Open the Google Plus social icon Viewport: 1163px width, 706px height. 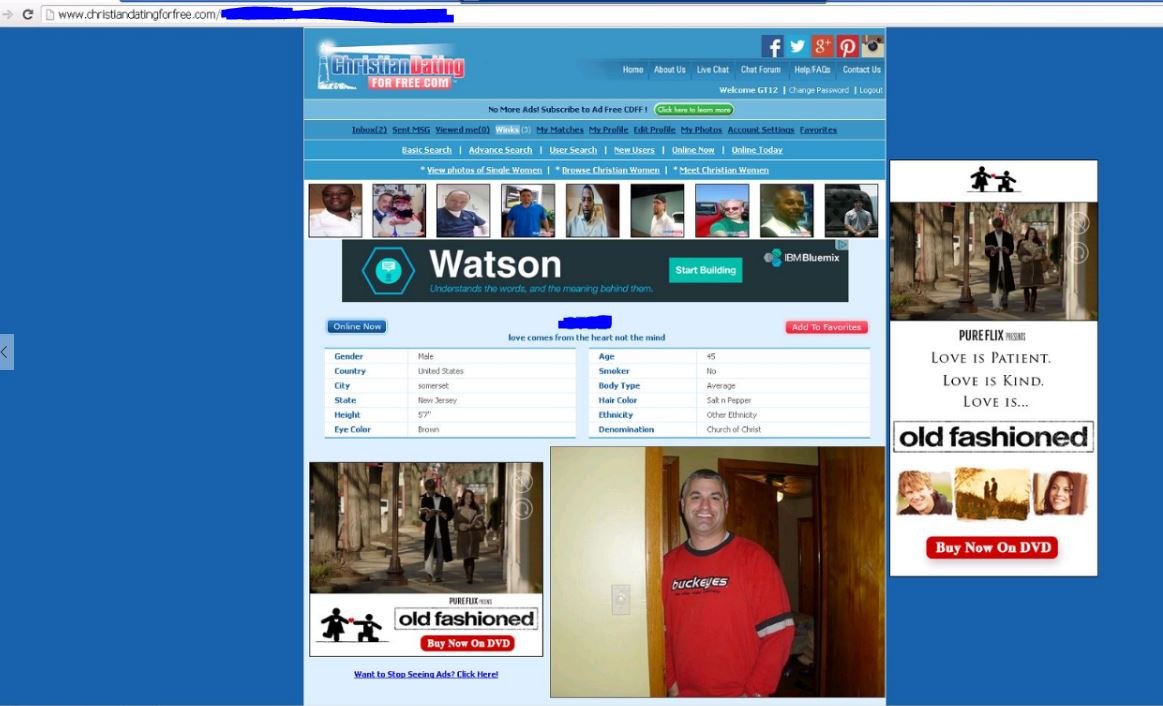[x=823, y=47]
